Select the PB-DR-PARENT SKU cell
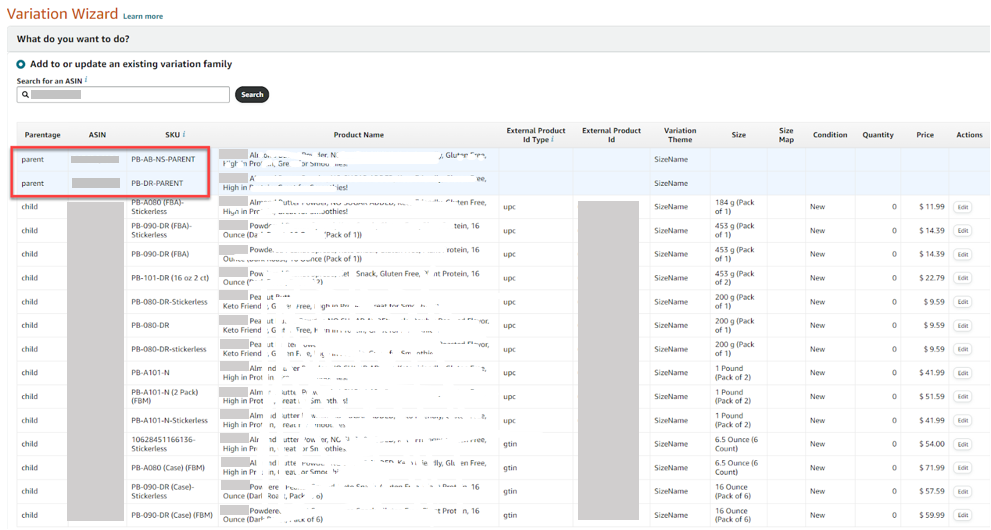Viewport: 991px width, 530px height. 157,183
